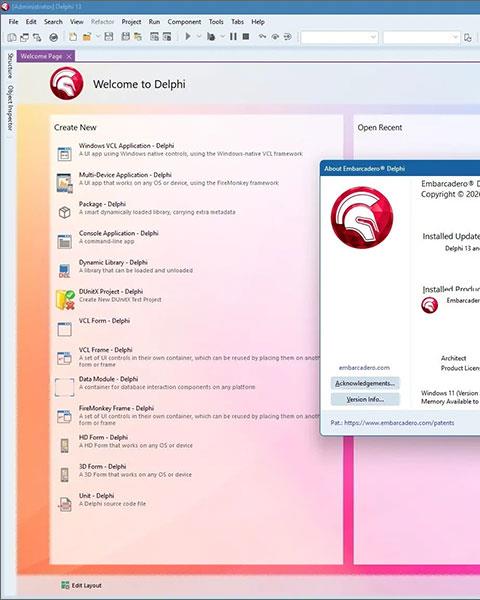480x600 pixels.
Task: Click the Save All toolbar icon
Action: [x=126, y=37]
